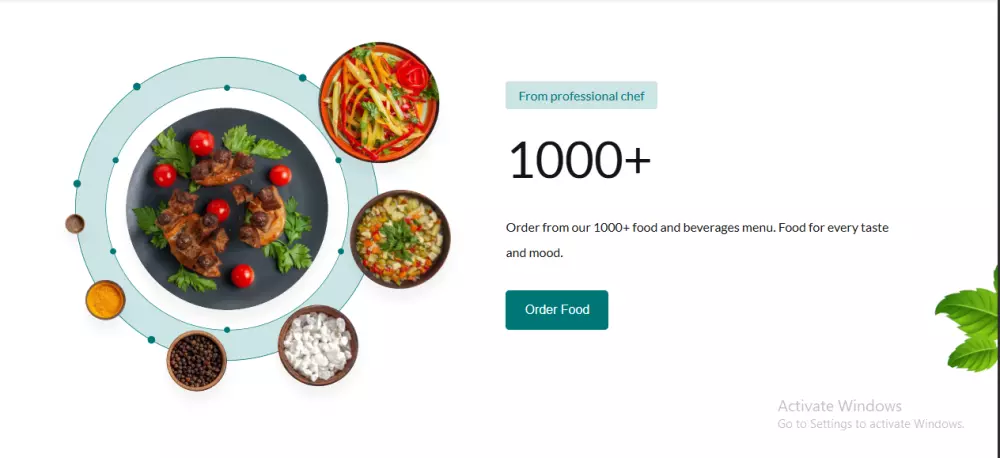Select the vegetable soup in brown bowl
Image resolution: width=1000 pixels, height=458 pixels.
[x=400, y=239]
